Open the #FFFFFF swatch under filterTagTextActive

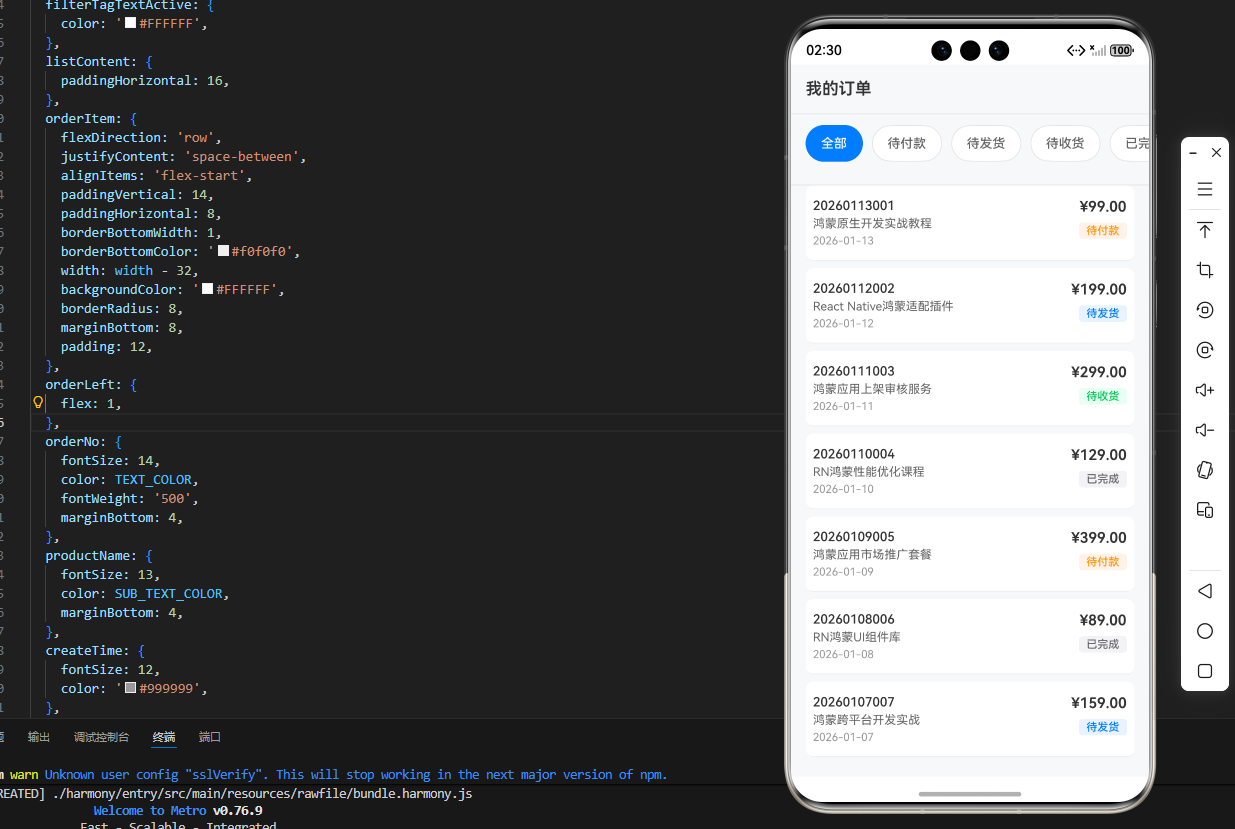click(x=130, y=23)
